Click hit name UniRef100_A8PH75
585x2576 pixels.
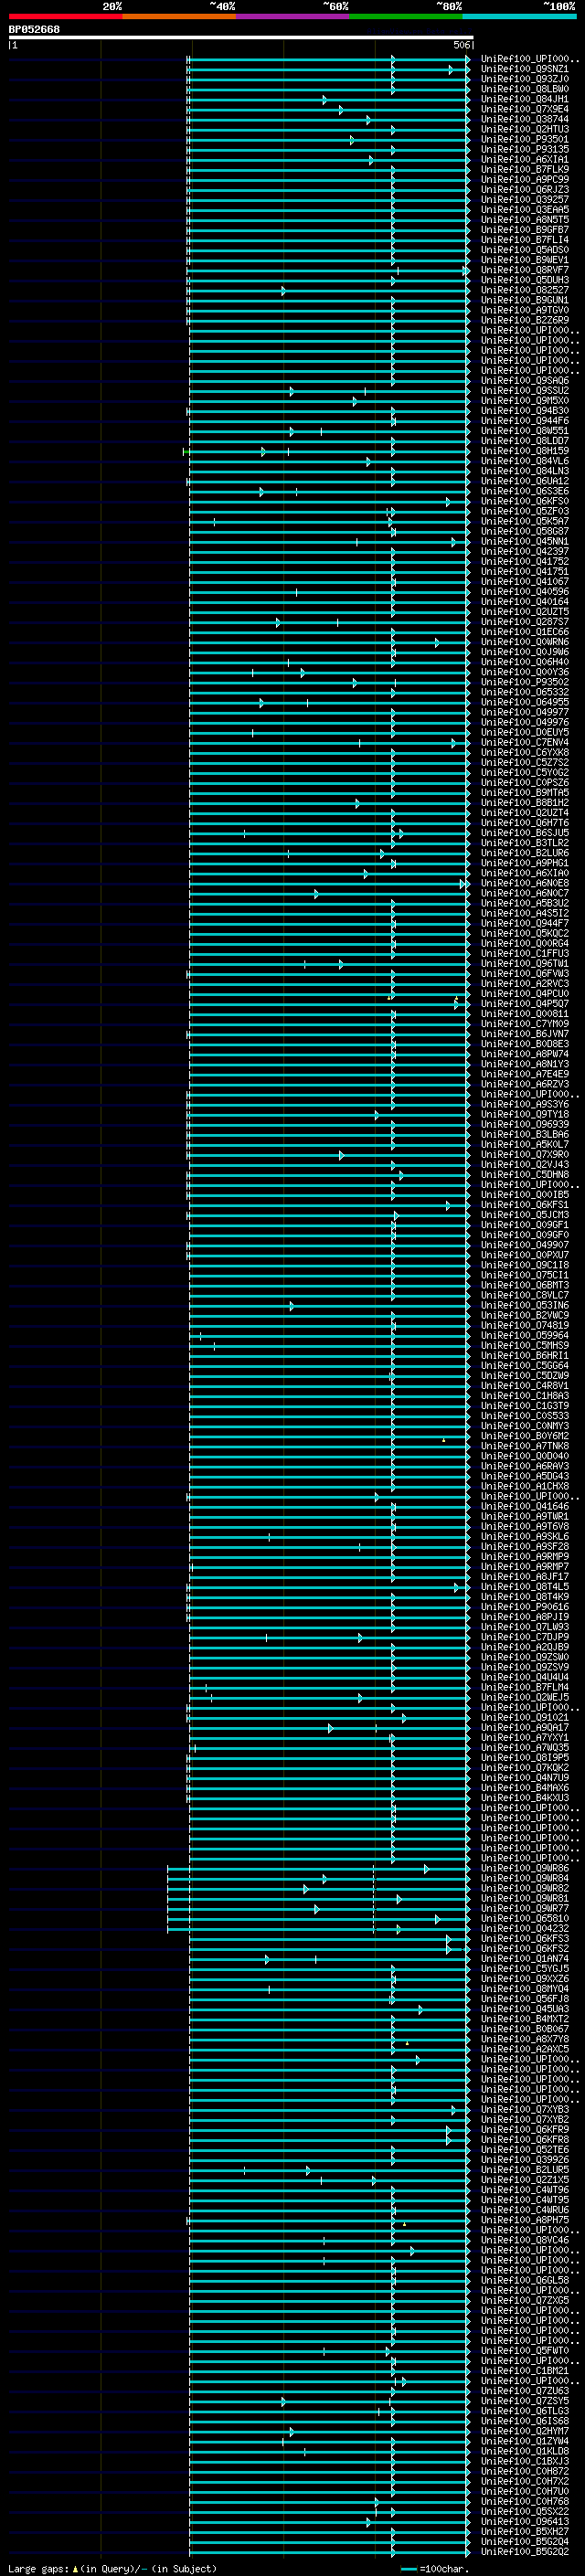(525, 2220)
